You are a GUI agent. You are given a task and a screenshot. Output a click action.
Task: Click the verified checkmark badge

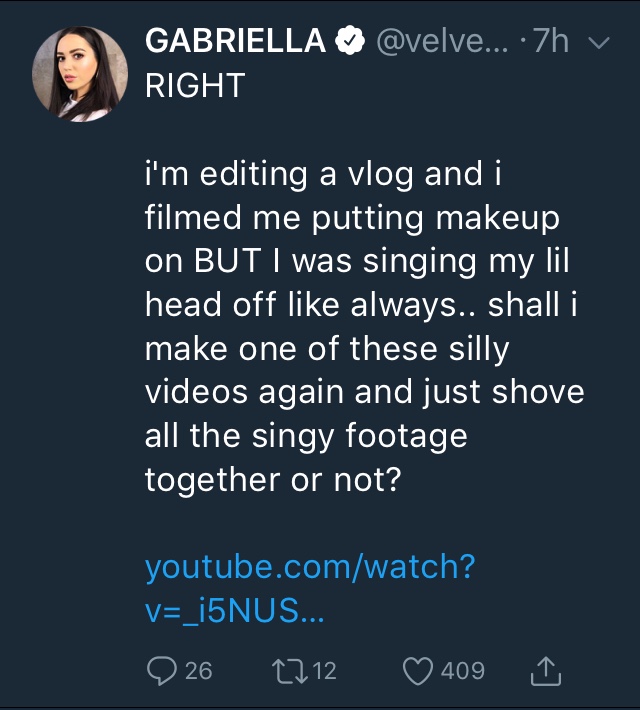pyautogui.click(x=350, y=42)
